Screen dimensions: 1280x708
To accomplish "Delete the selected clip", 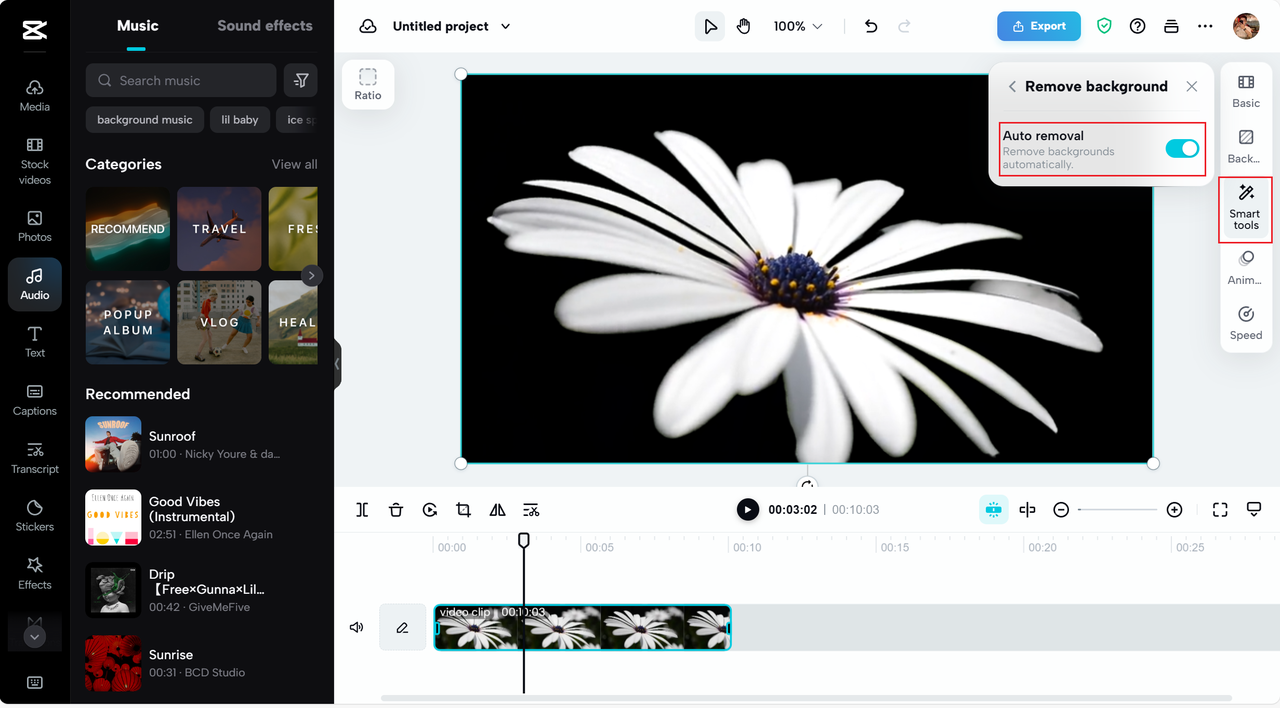I will (x=396, y=510).
